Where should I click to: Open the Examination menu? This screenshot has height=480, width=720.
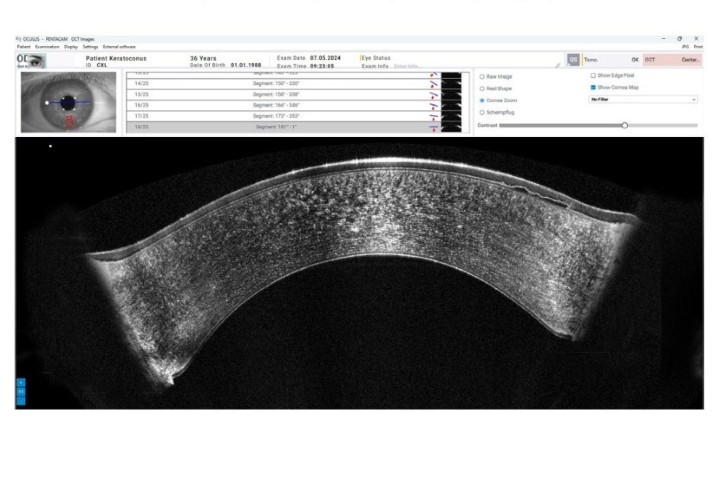coord(47,46)
